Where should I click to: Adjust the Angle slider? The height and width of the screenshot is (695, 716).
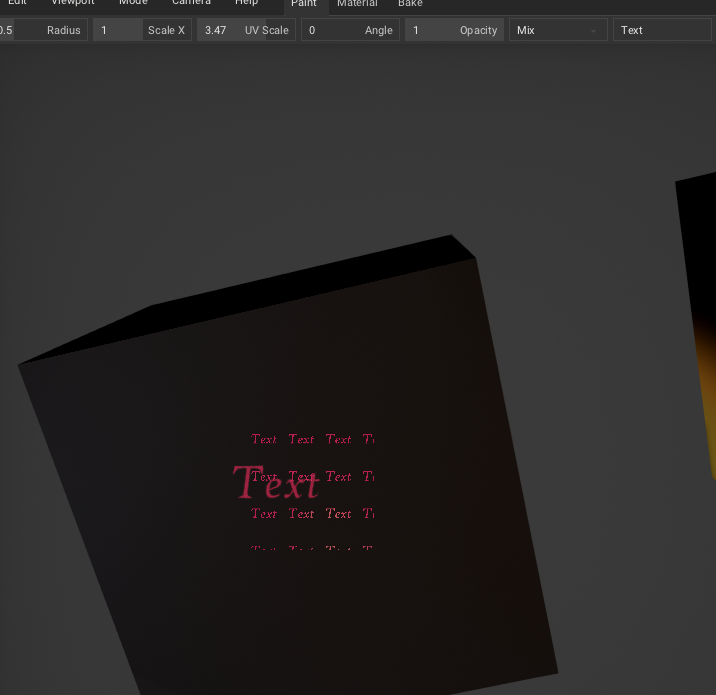350,30
